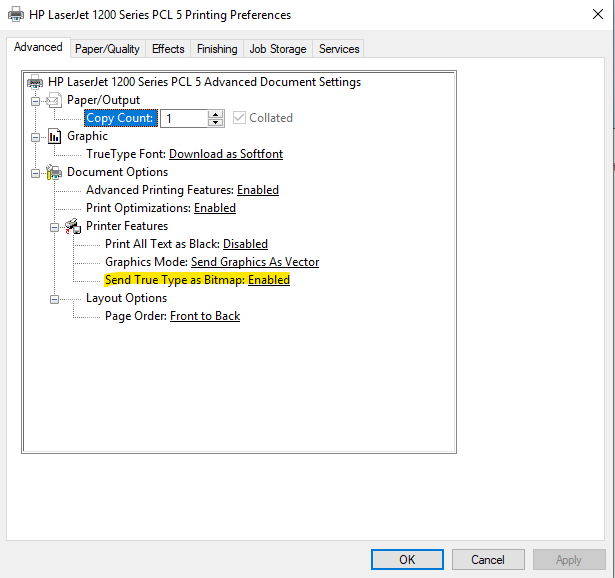Collapse the Printer Features node
Viewport: 615px width, 578px height.
coord(55,227)
